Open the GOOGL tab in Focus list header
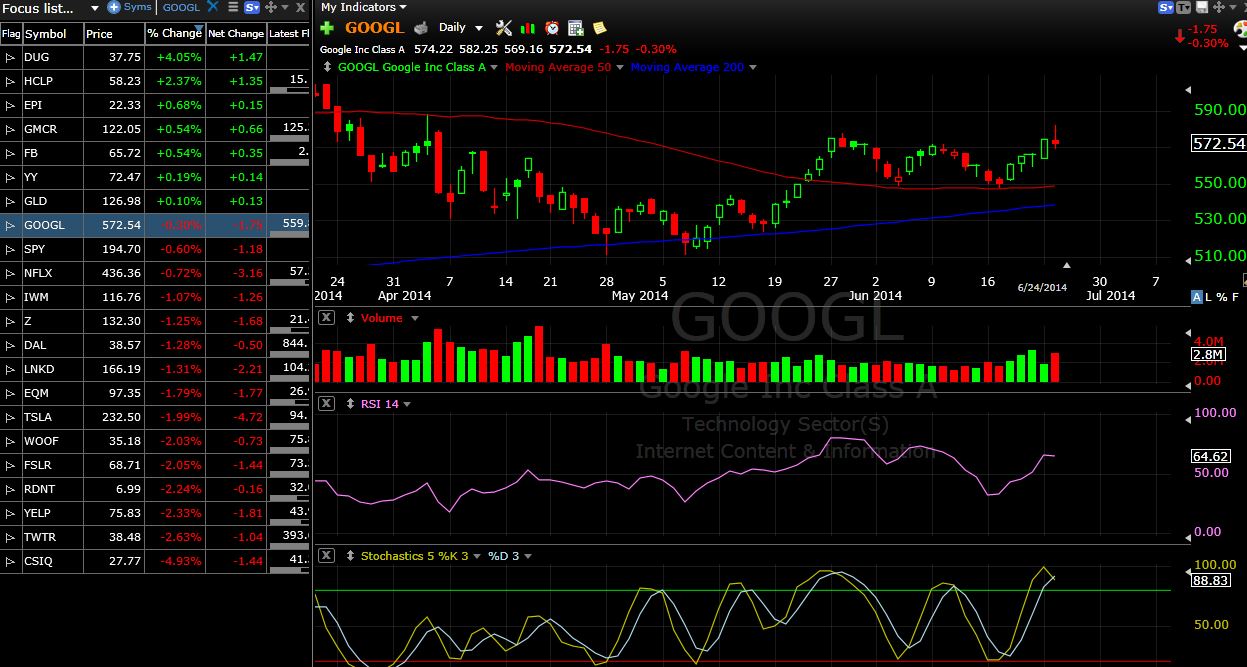This screenshot has width=1247, height=667. pos(181,7)
